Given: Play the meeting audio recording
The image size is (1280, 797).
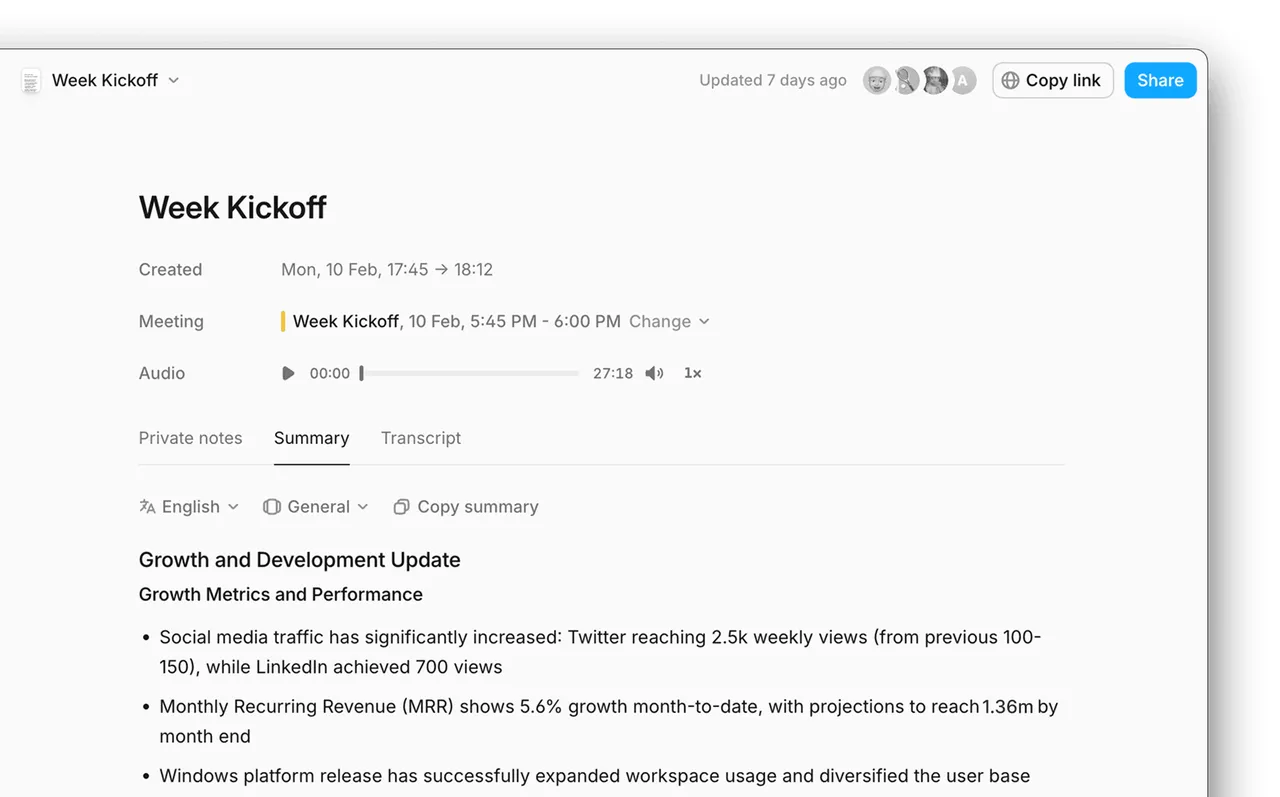Looking at the screenshot, I should (x=288, y=373).
